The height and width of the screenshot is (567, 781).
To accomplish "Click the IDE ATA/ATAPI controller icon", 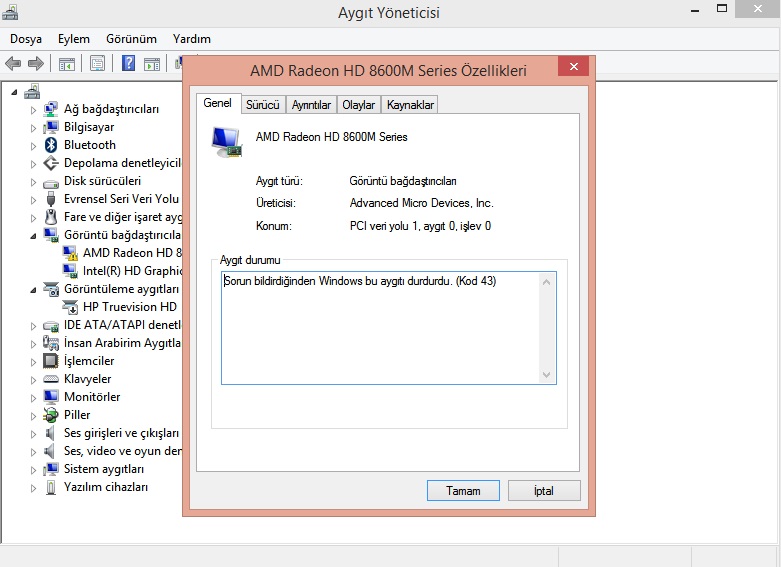I will 51,326.
